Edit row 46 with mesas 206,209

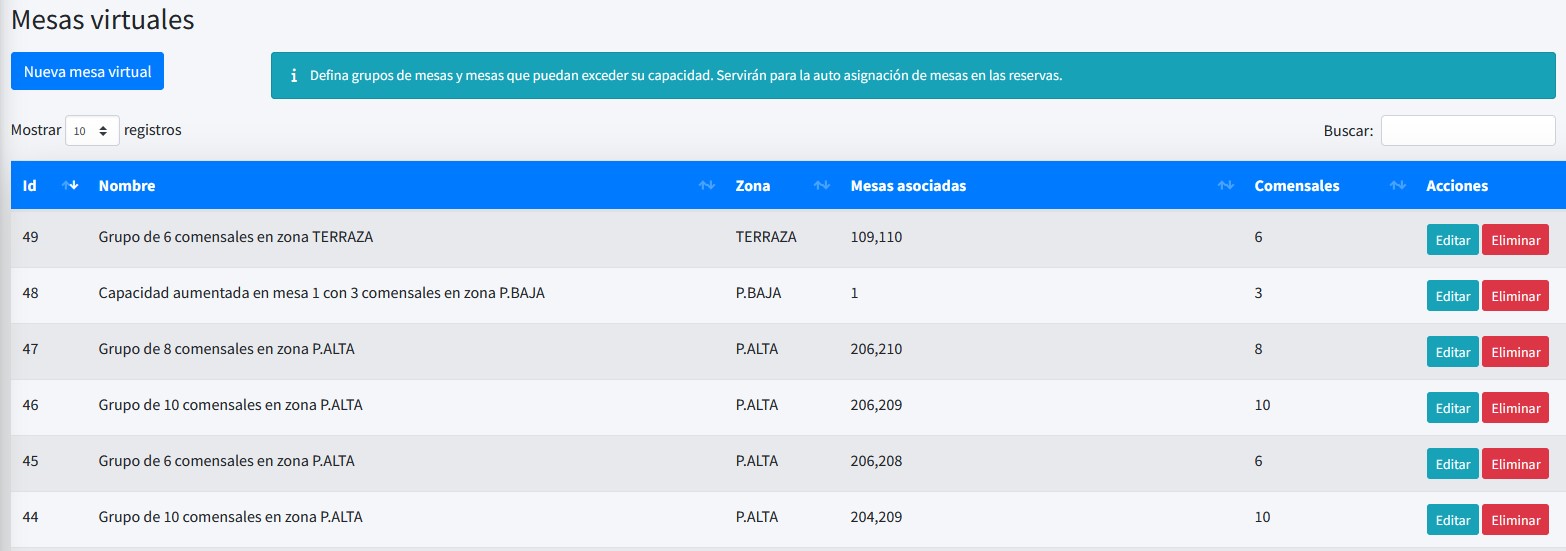[1452, 408]
